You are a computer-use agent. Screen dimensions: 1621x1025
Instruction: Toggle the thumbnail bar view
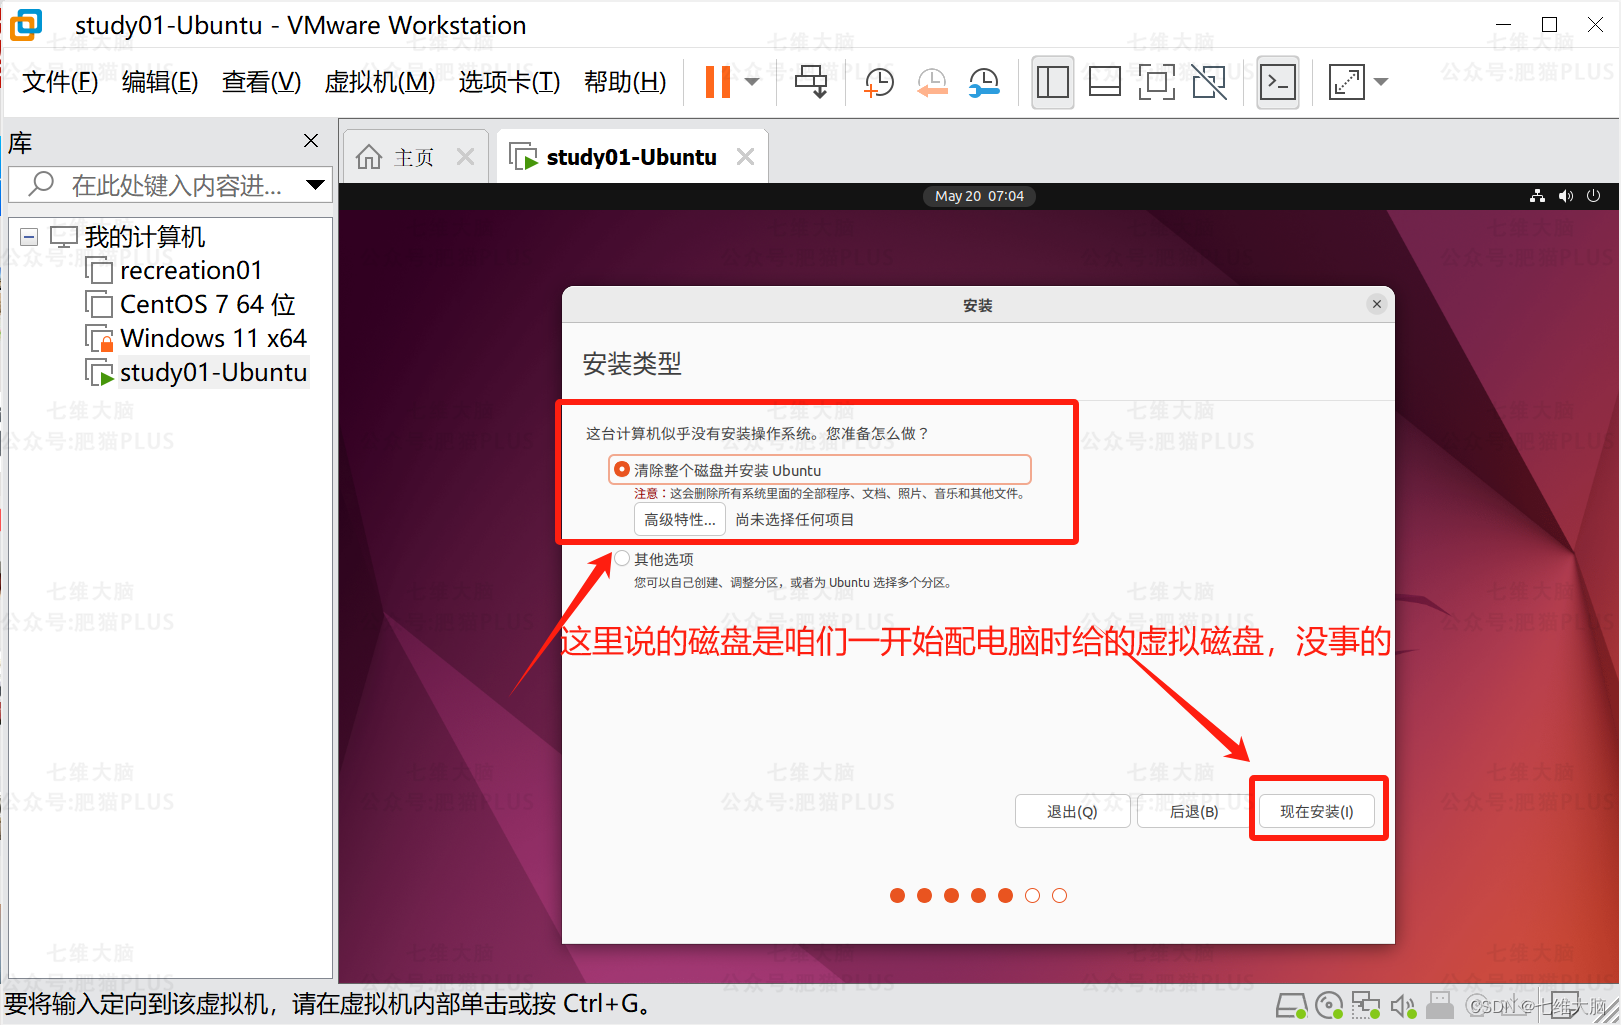click(1104, 82)
